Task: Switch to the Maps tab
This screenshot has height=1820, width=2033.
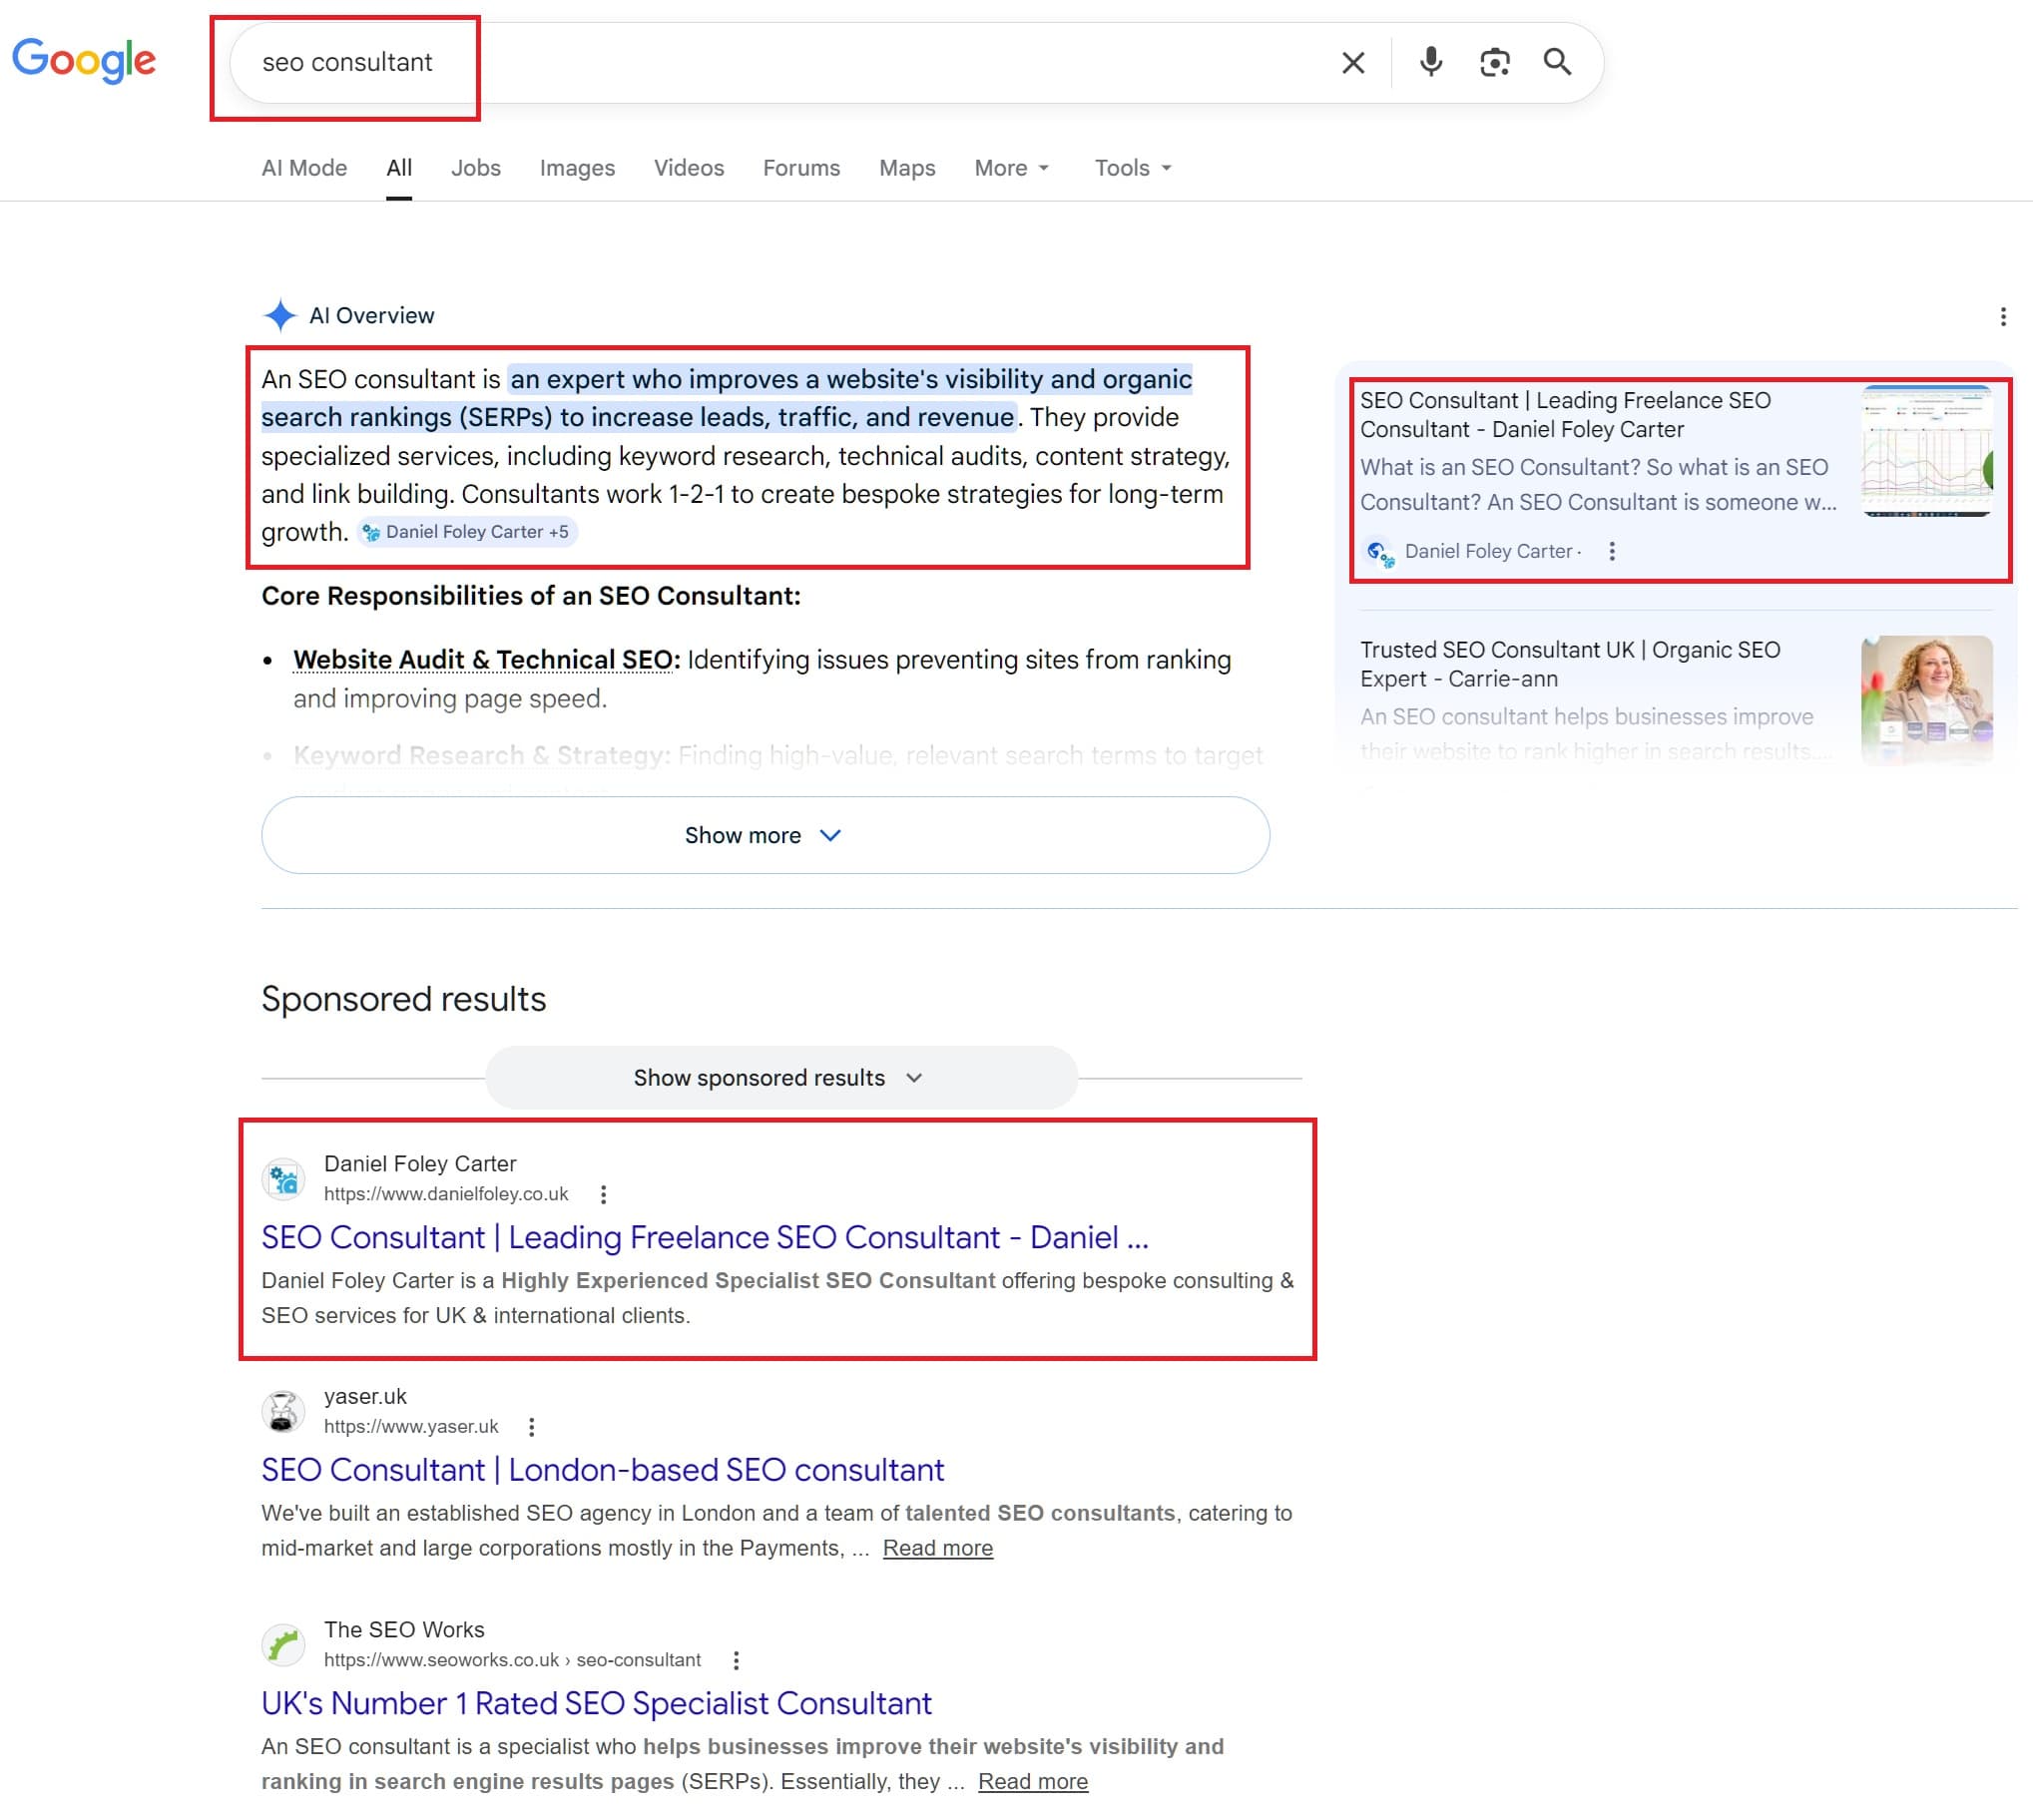Action: pos(906,168)
